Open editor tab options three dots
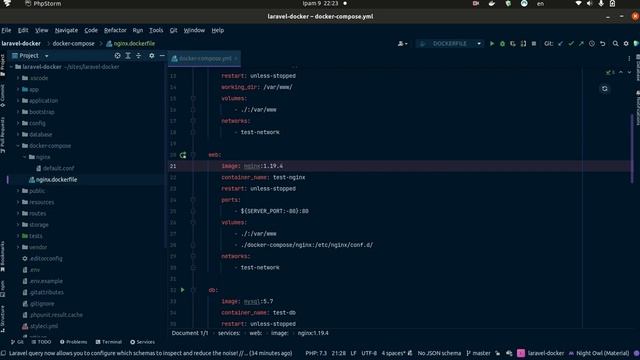Screen dimensions: 640x360 [x=629, y=58]
